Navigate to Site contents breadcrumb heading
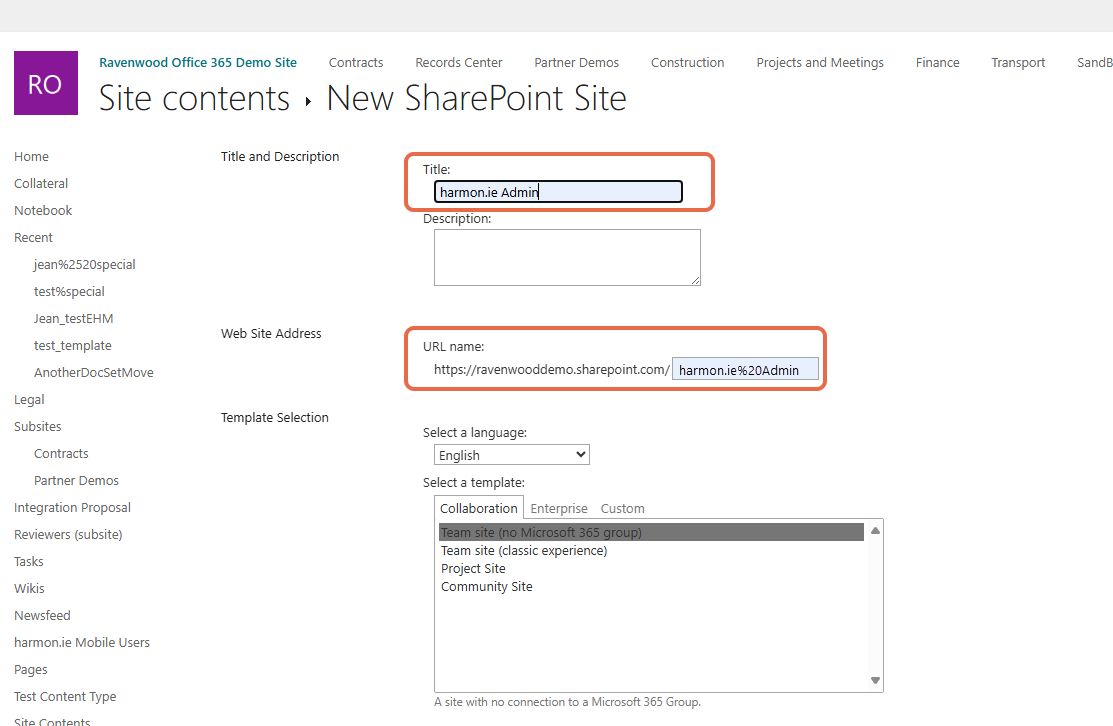1113x726 pixels. [x=194, y=98]
